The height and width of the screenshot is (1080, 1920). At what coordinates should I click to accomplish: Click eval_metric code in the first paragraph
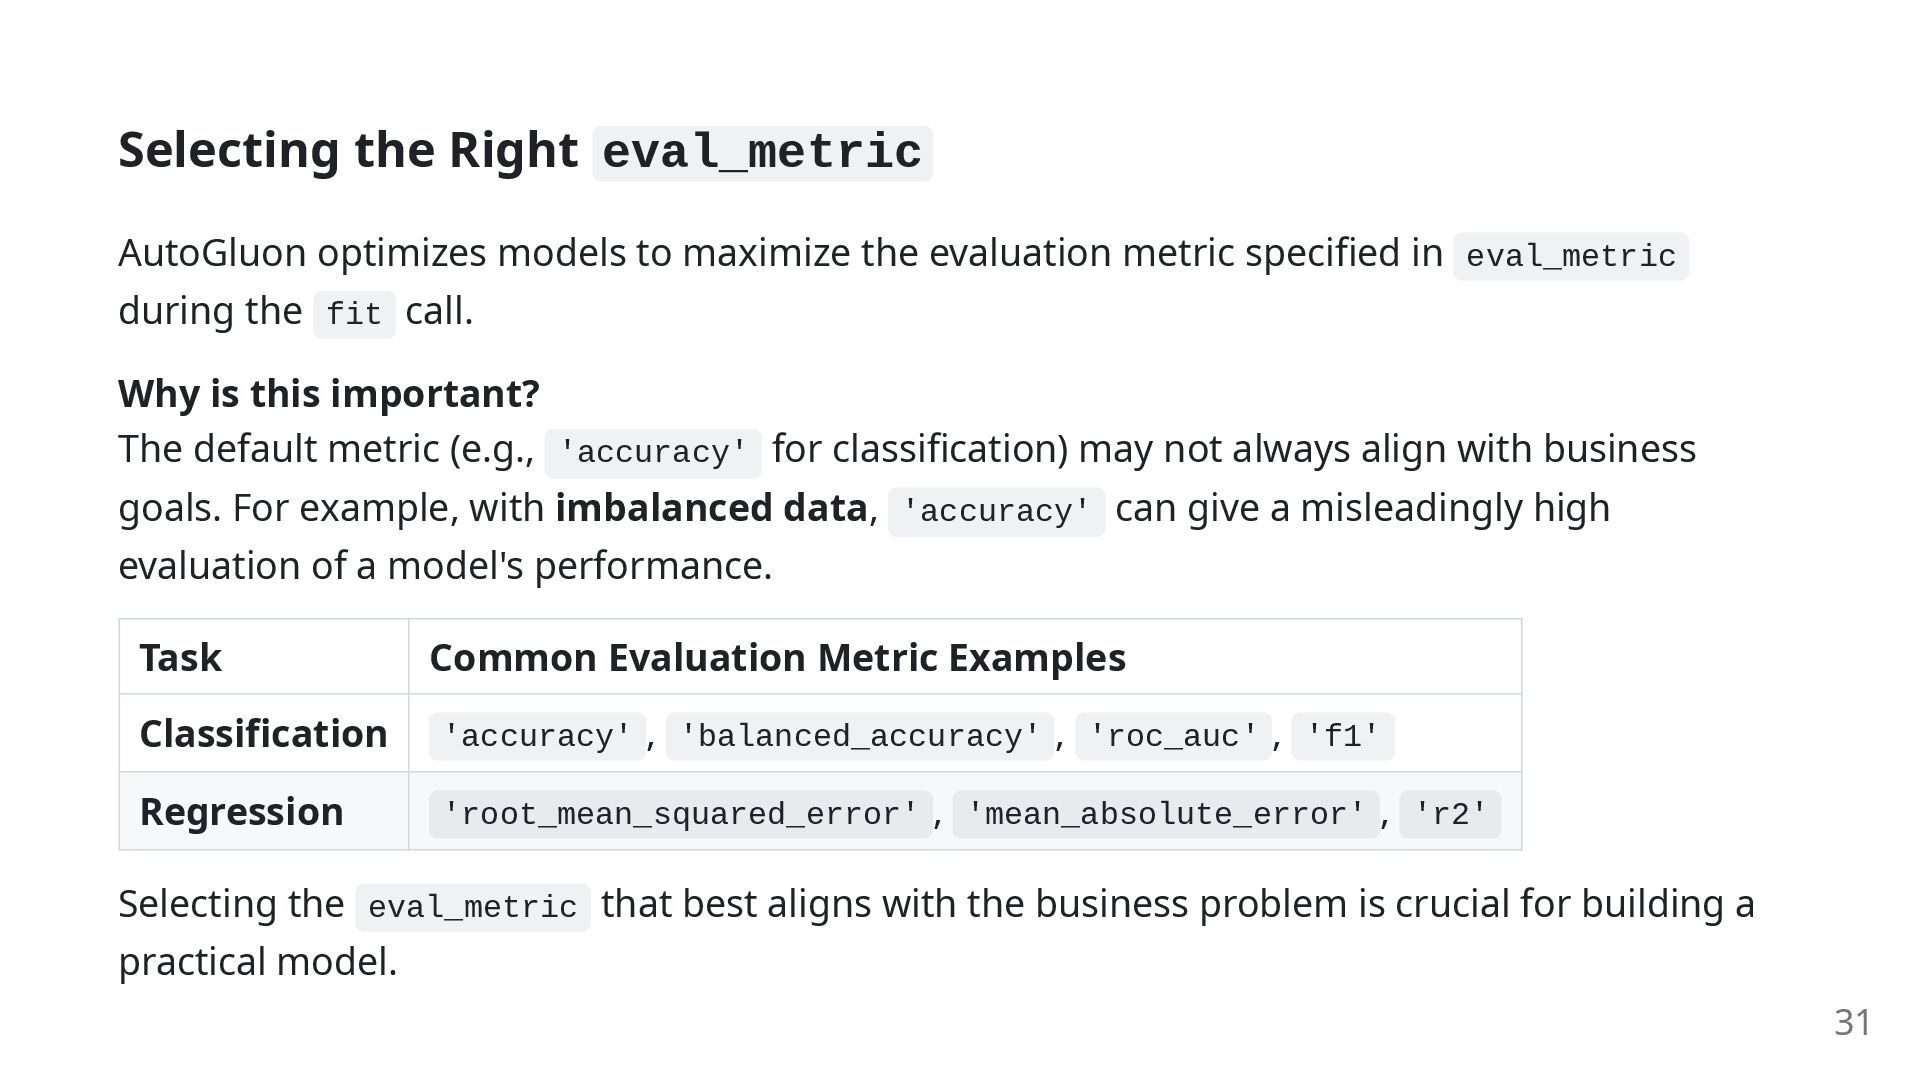(x=1571, y=257)
